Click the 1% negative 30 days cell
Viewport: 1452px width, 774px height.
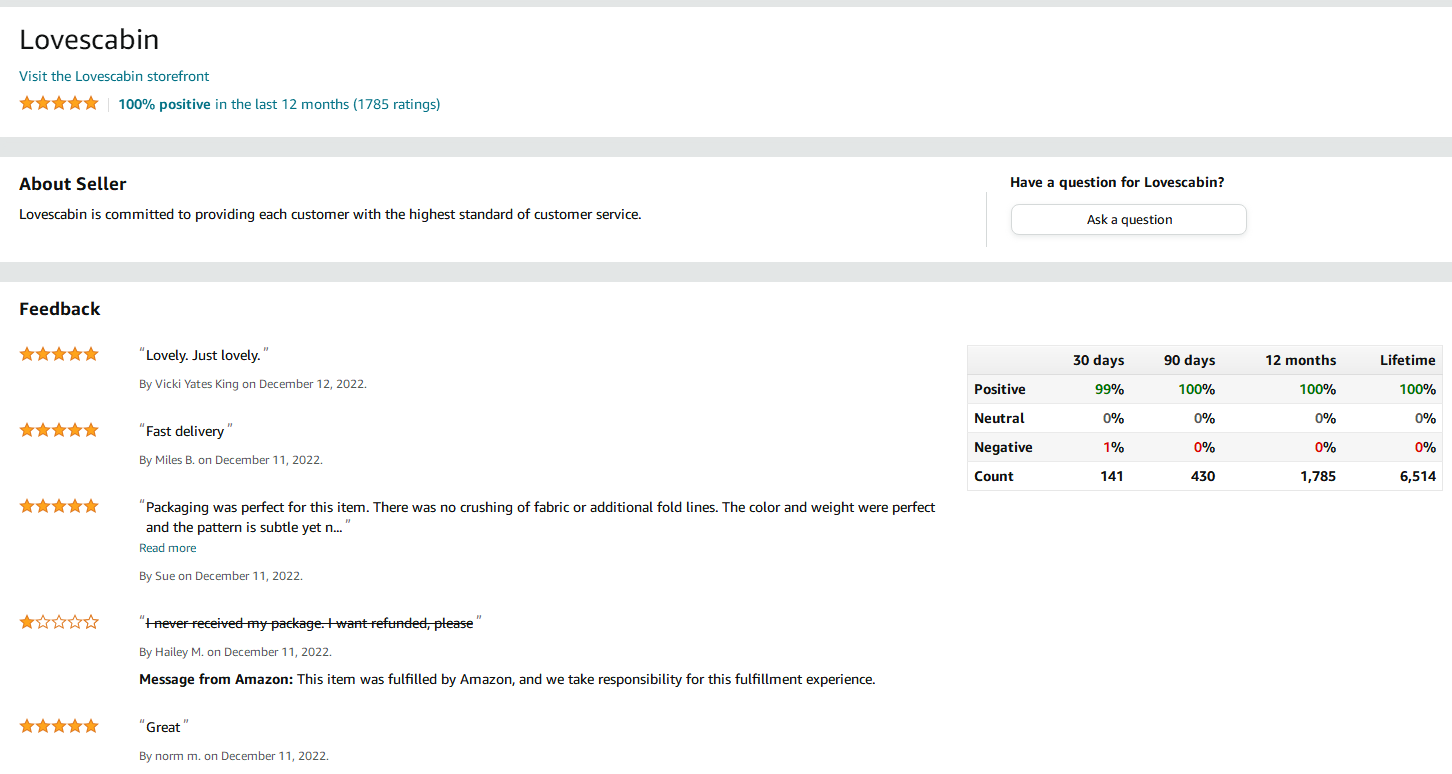pyautogui.click(x=1113, y=447)
